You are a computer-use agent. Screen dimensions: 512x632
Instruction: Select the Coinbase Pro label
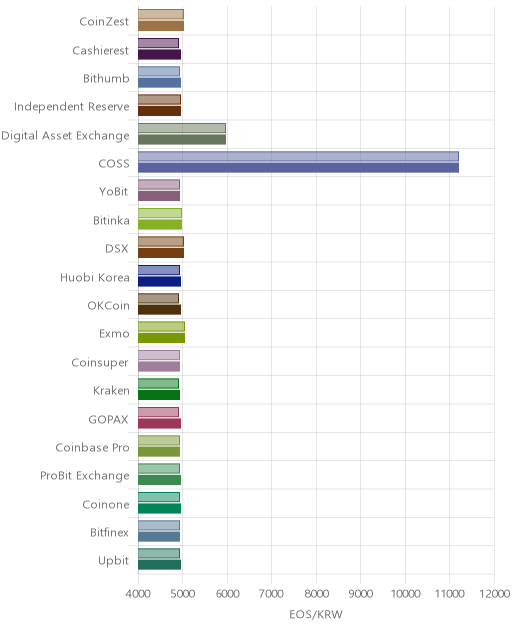92,447
